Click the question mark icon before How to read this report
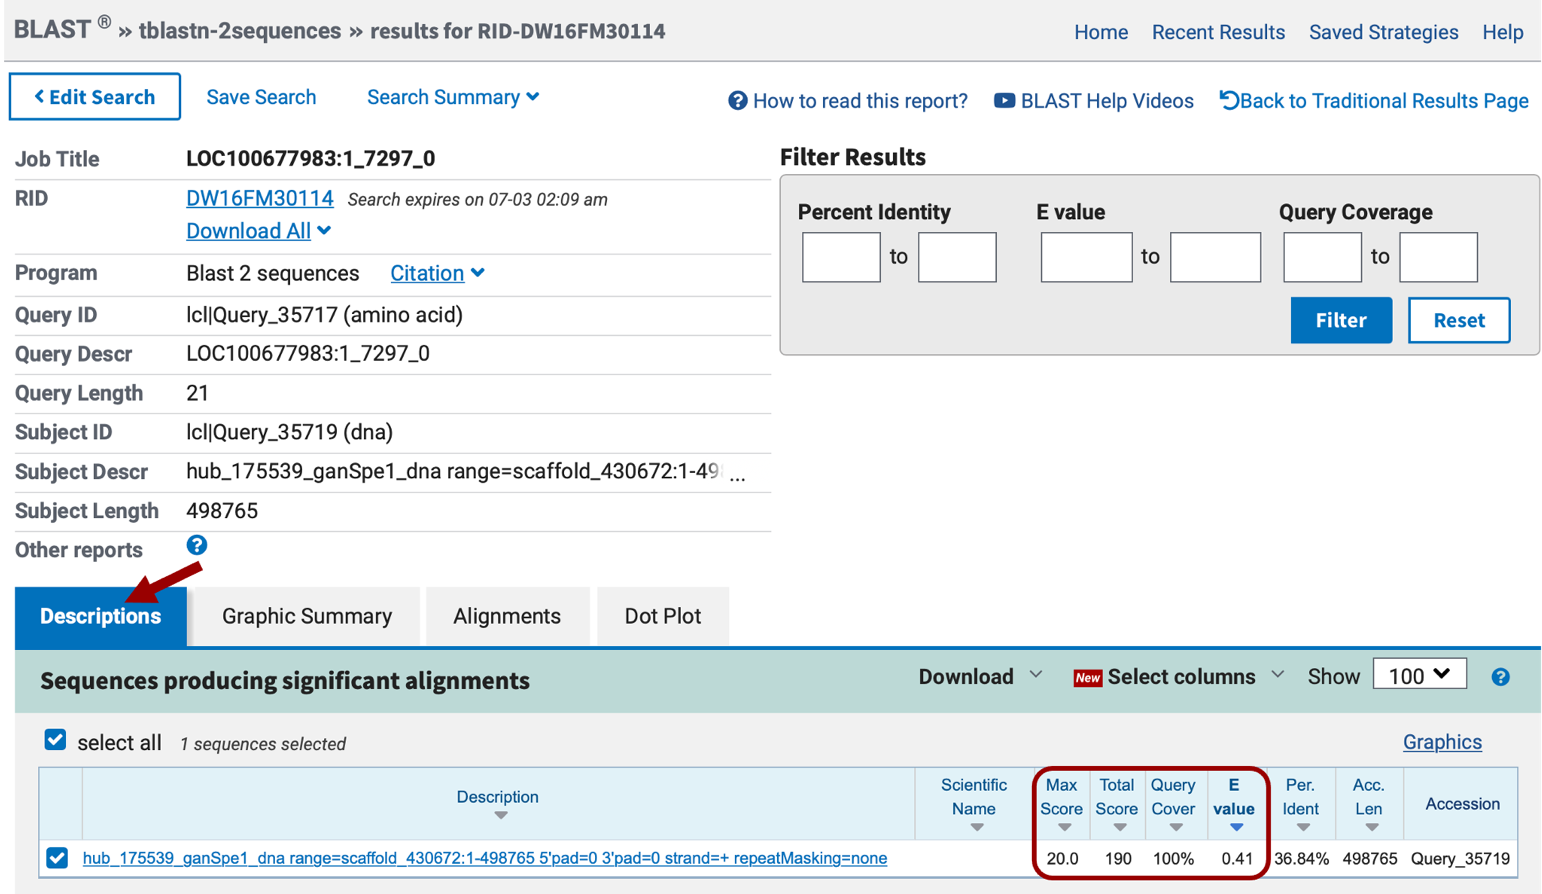Screen dimensions: 1542x894 [x=738, y=101]
